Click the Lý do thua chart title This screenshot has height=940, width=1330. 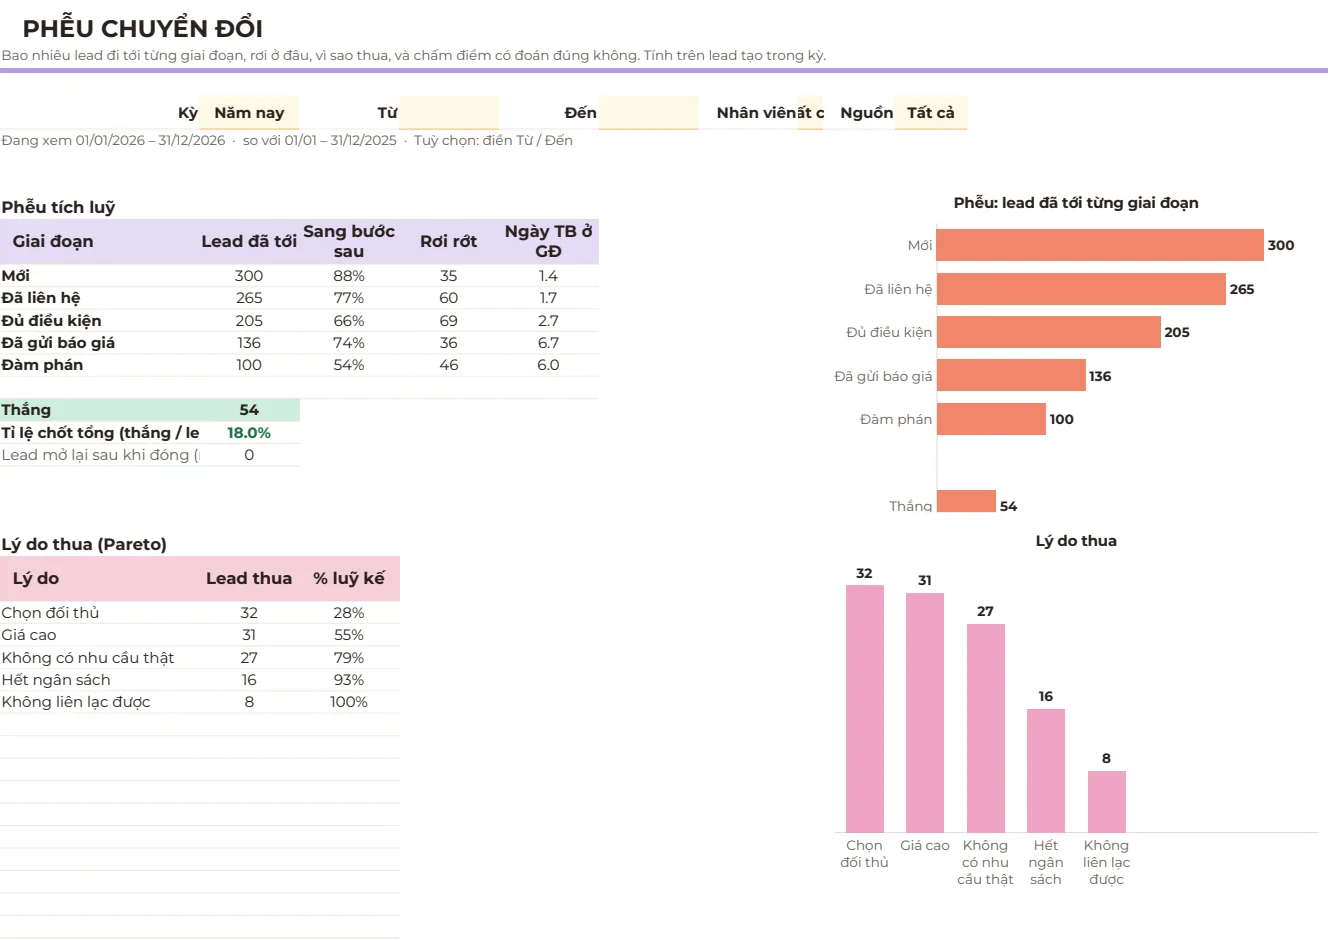[1076, 541]
